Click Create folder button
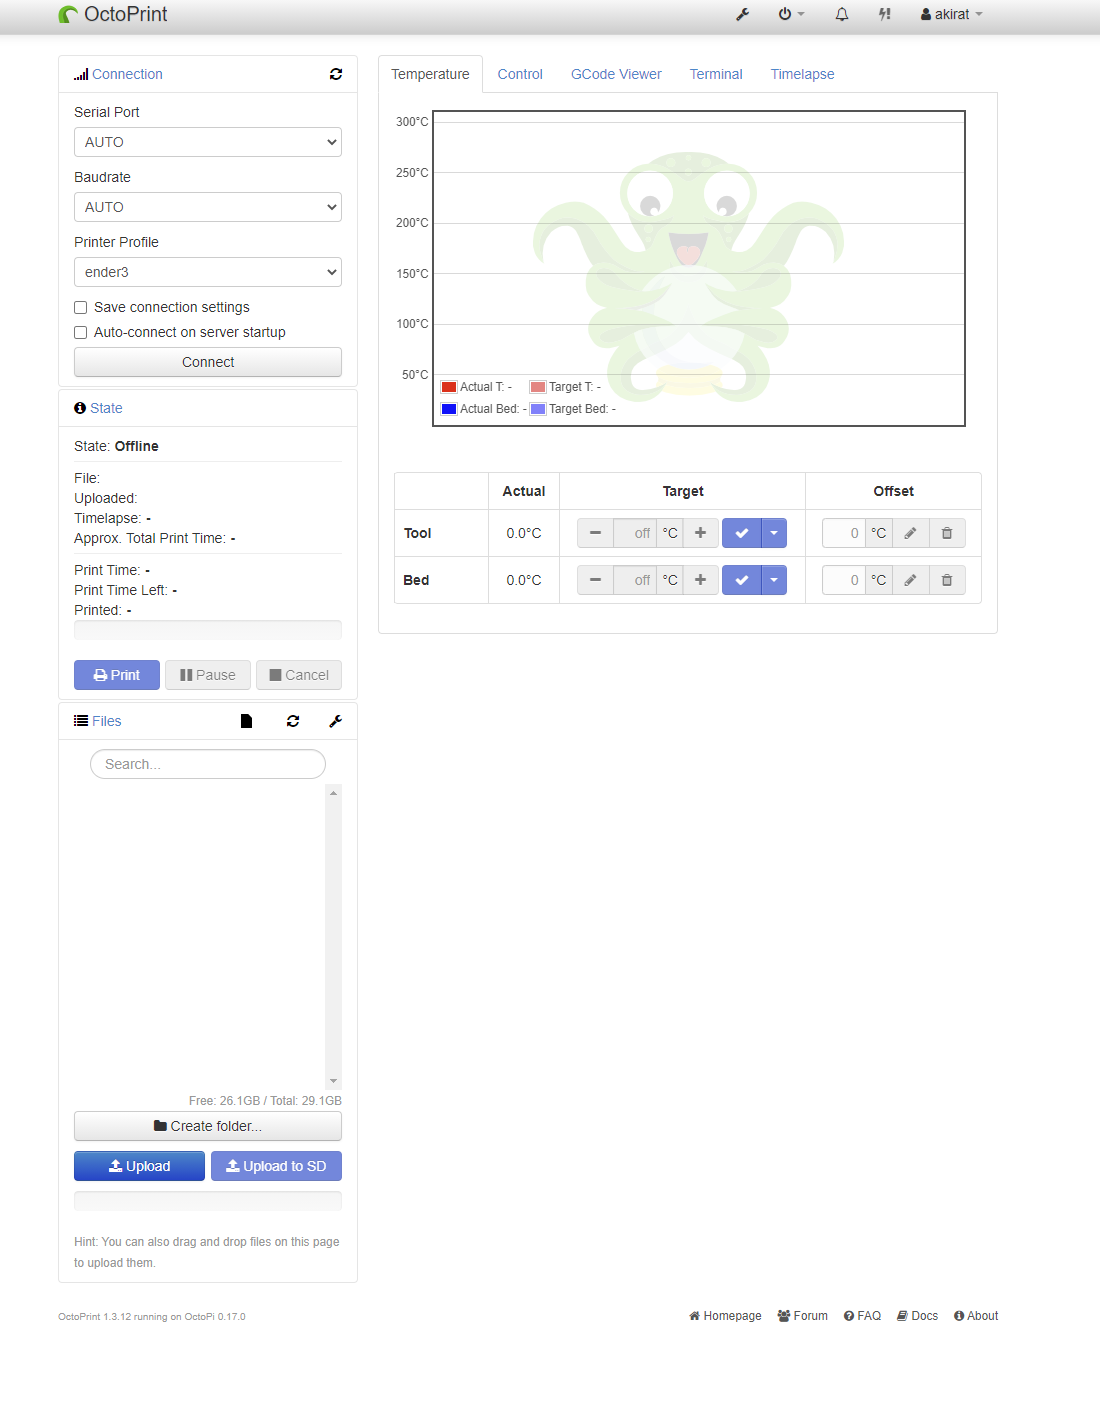Viewport: 1100px width, 1412px height. 208,1126
